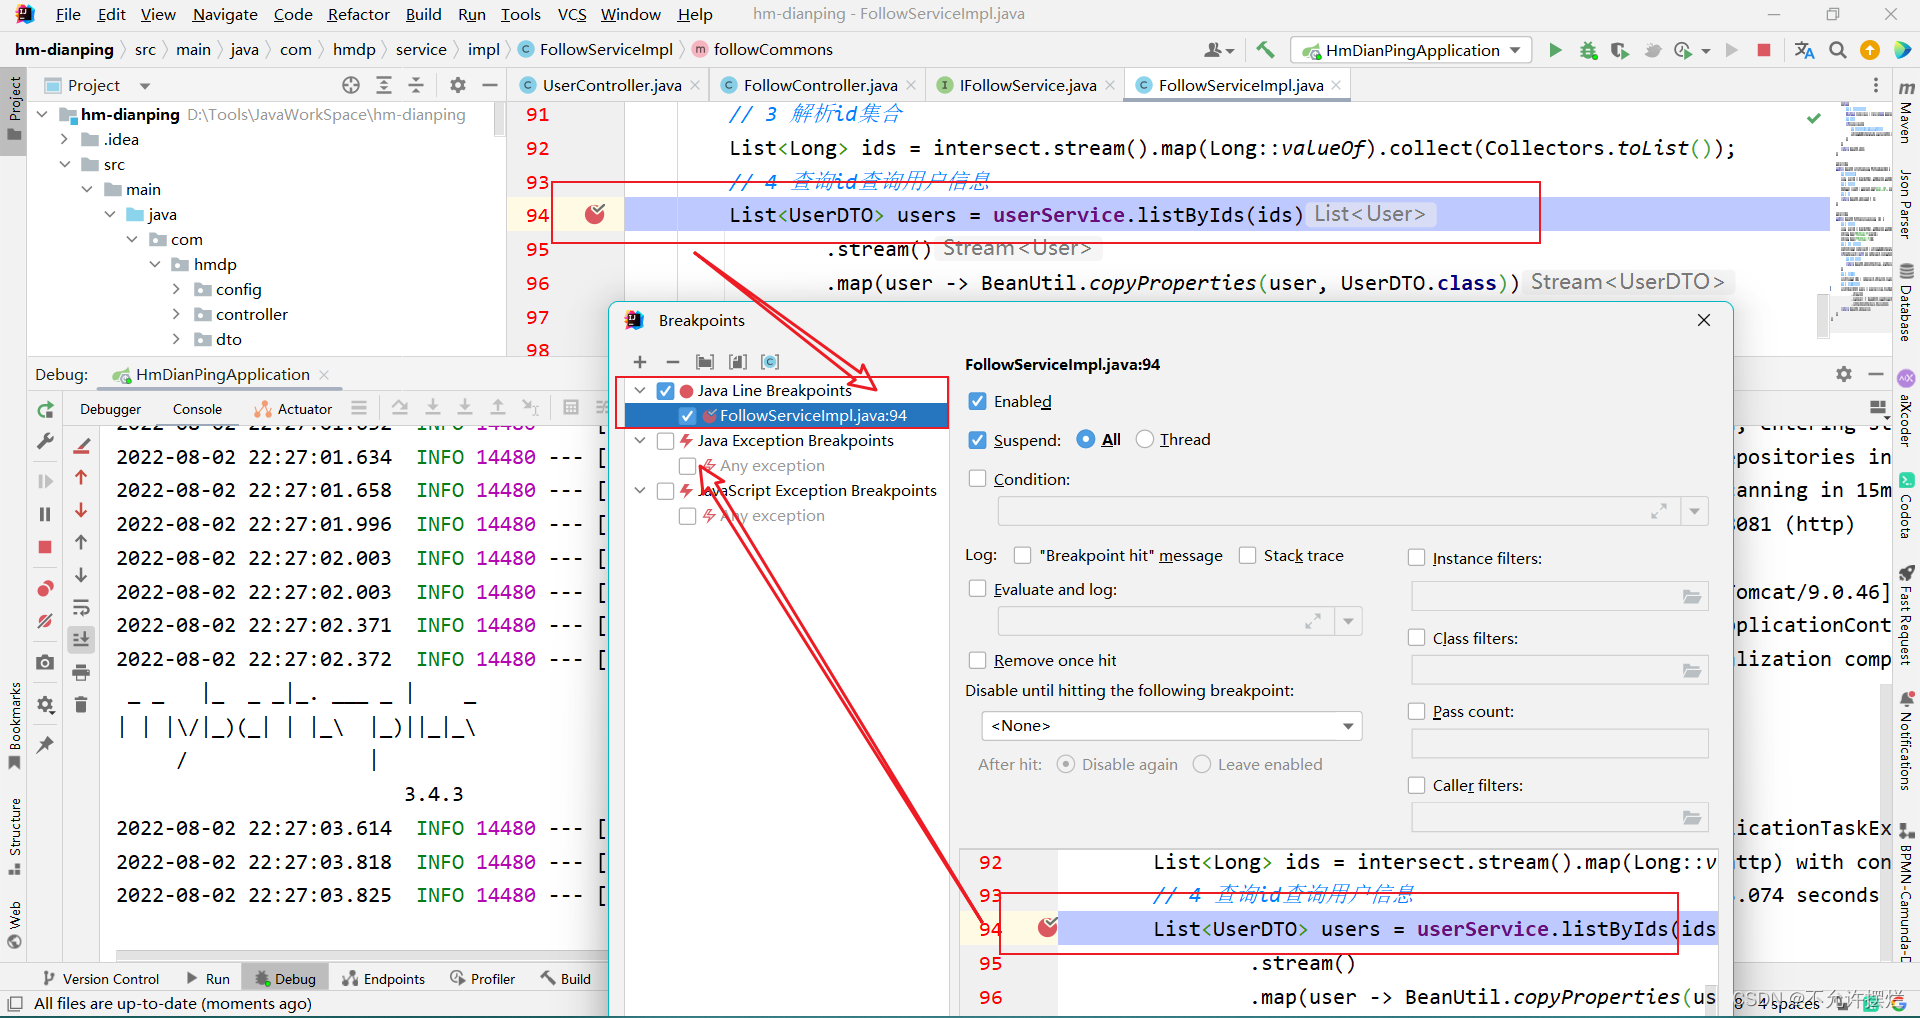Print console output printer icon

pos(81,672)
